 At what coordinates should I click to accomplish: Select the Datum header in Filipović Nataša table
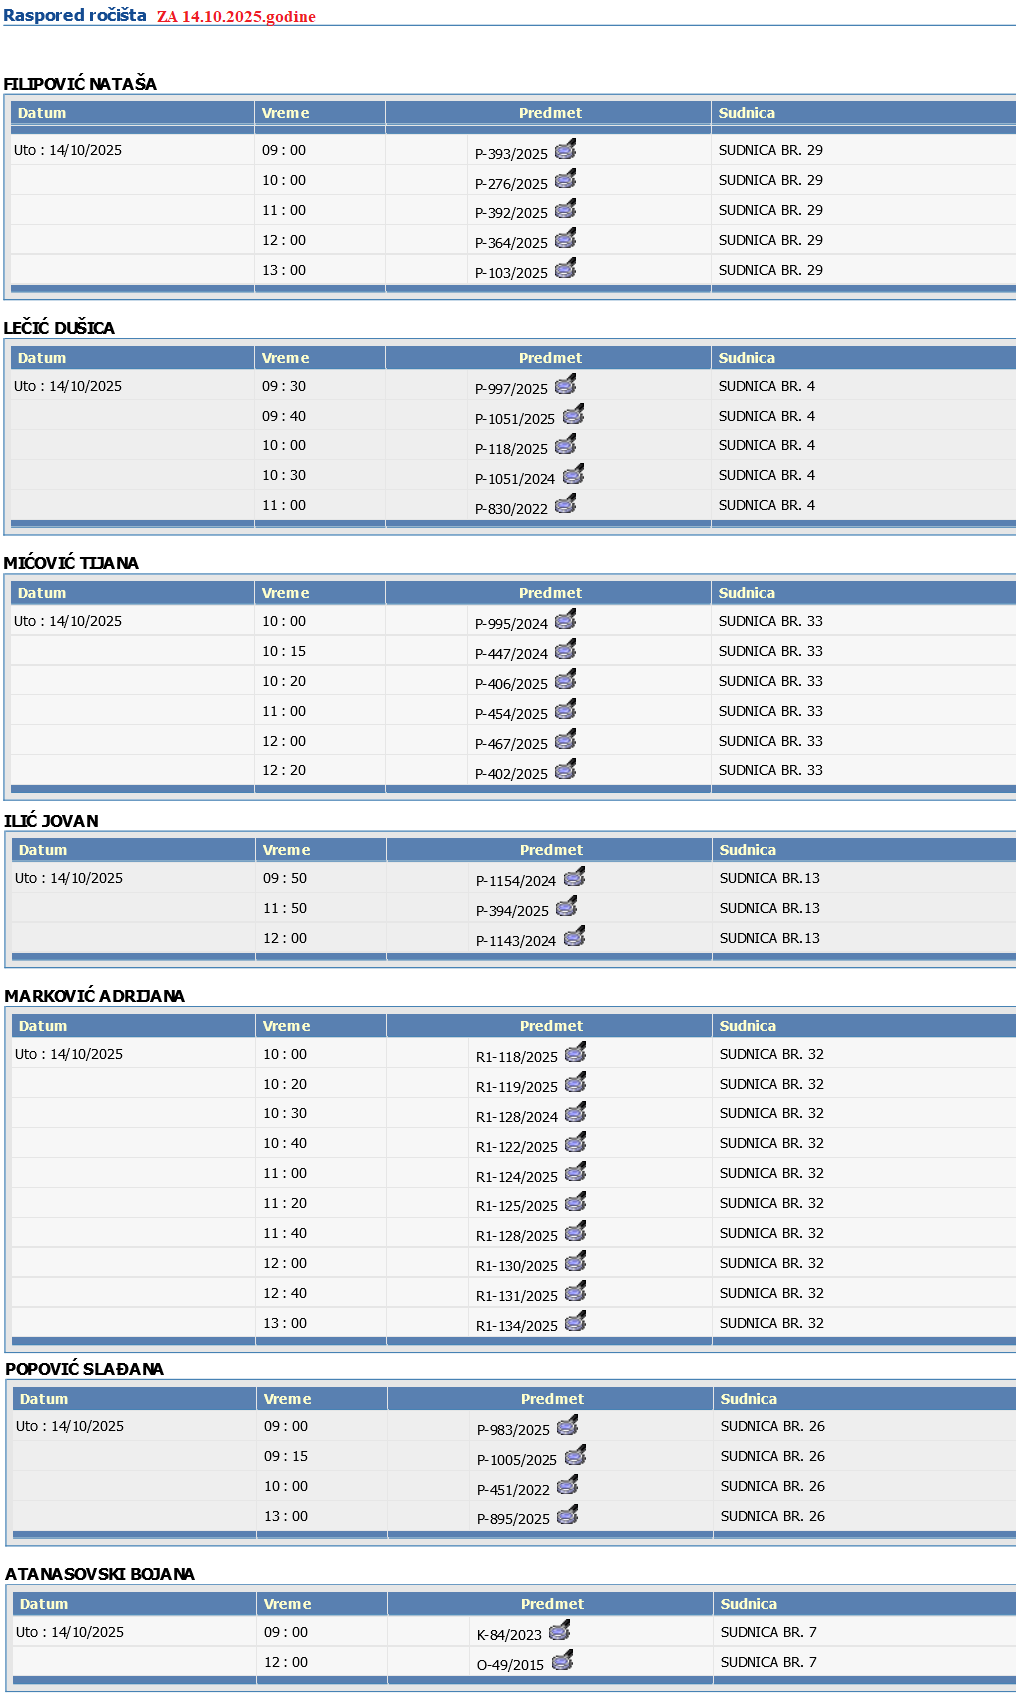click(x=42, y=113)
